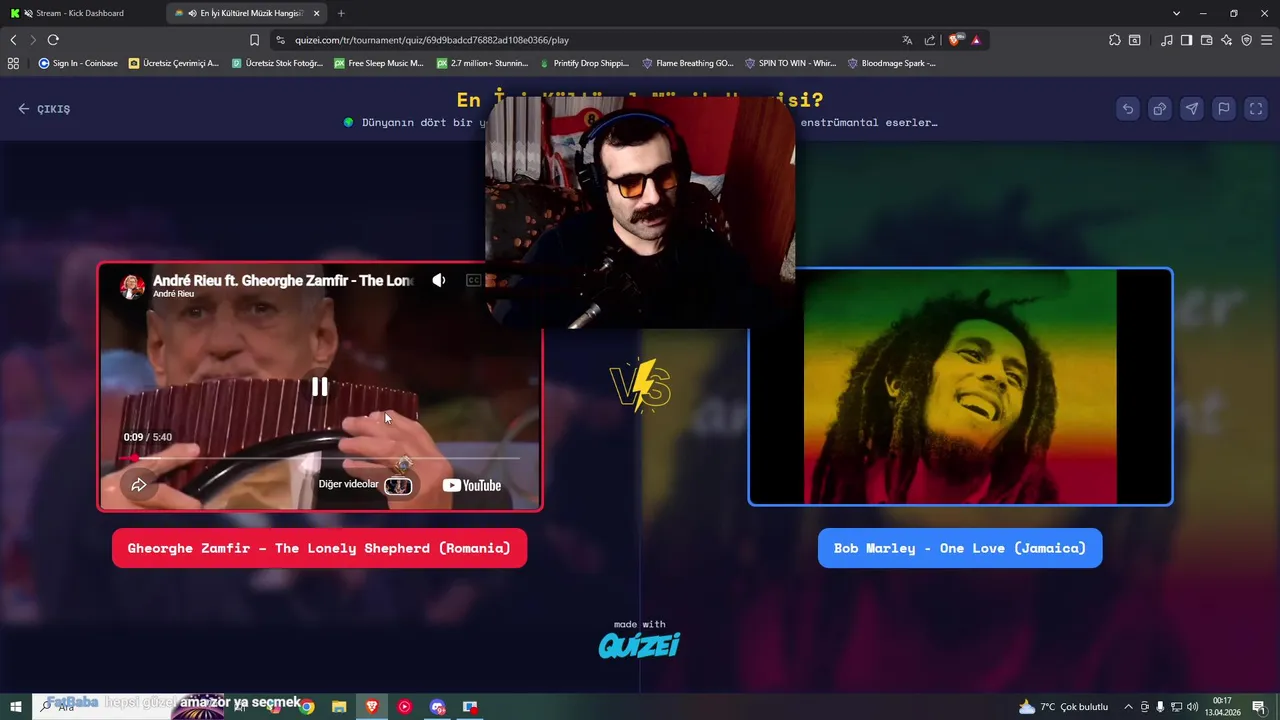Open the Ücretsiz Stok Fotoğr bookmark
Screen dimensions: 1280x720
[x=277, y=63]
